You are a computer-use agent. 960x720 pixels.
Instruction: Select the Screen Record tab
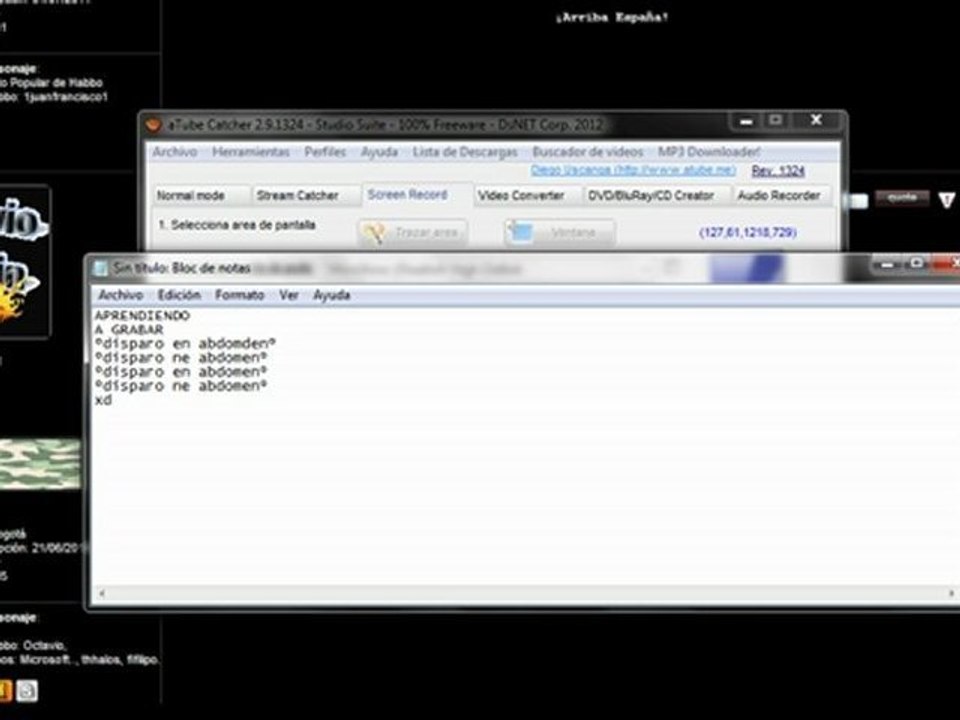point(417,195)
